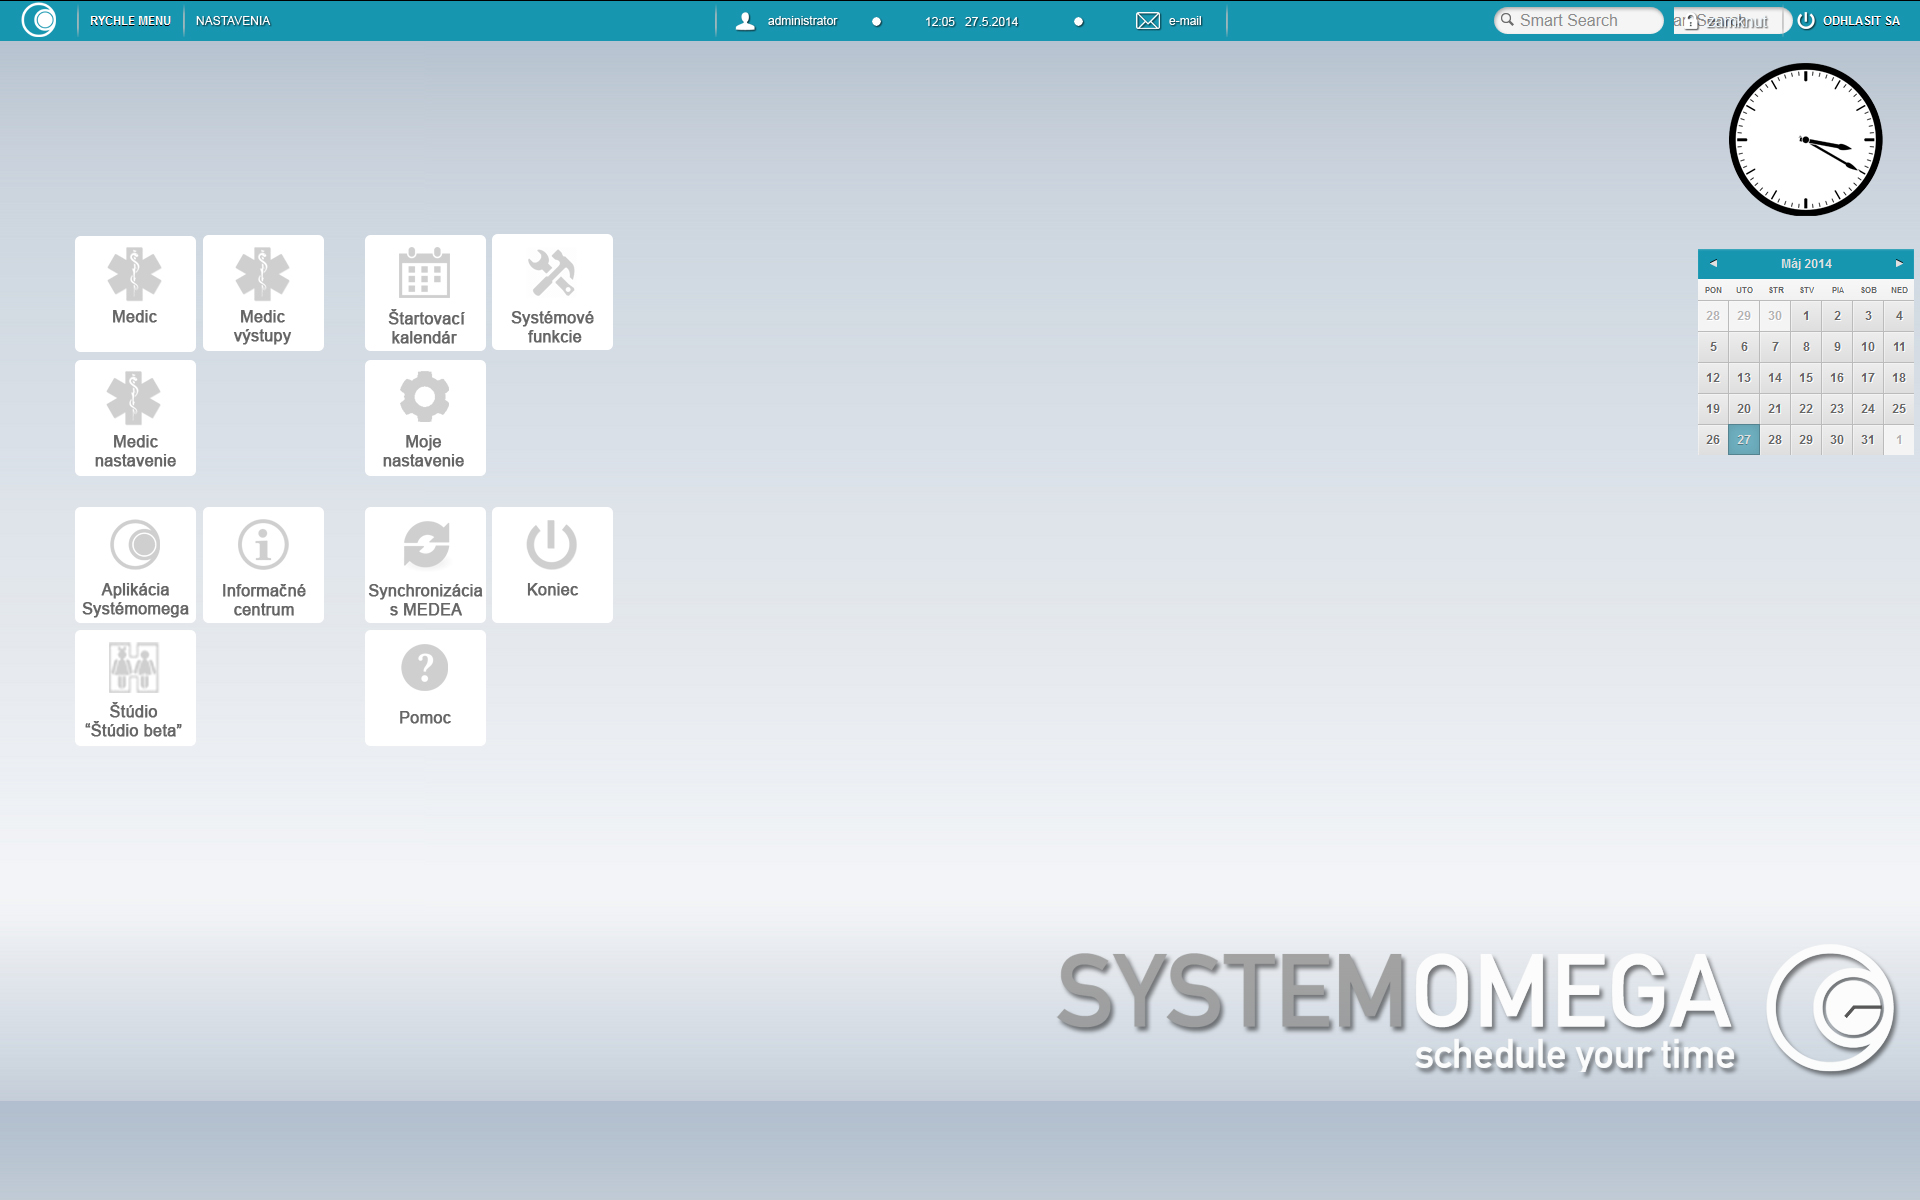Open Štartovací kalendár tile
The width and height of the screenshot is (1920, 1200).
coord(425,293)
